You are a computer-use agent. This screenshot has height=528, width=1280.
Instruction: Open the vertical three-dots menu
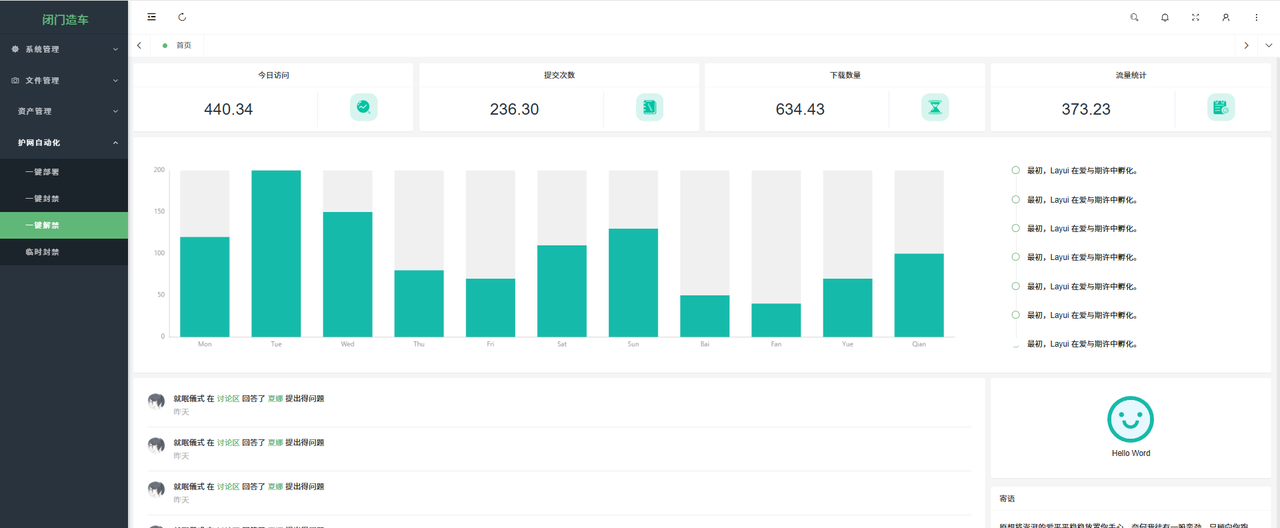[x=1257, y=17]
